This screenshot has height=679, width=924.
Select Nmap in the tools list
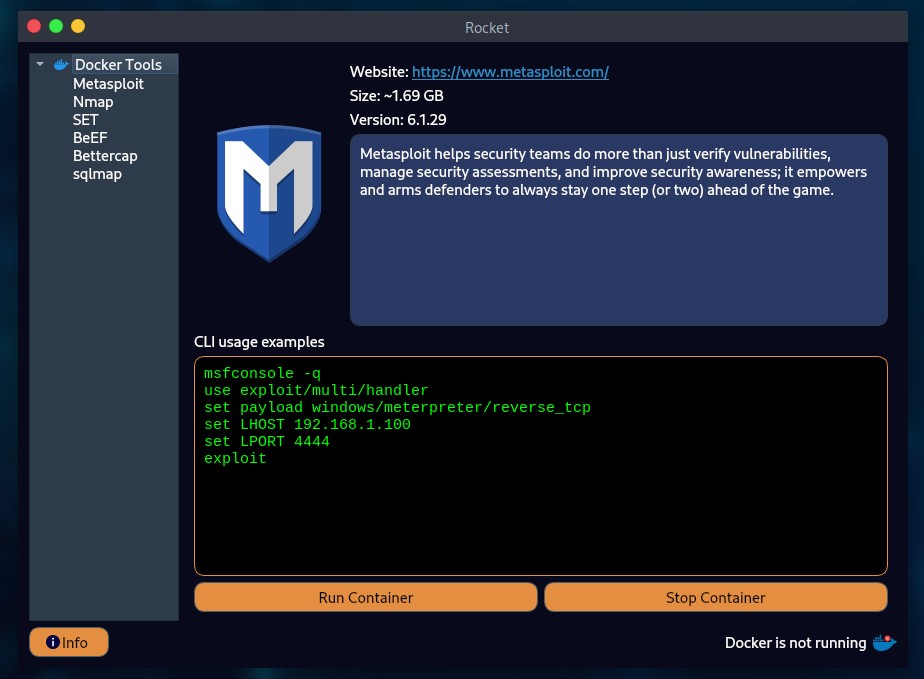[93, 102]
